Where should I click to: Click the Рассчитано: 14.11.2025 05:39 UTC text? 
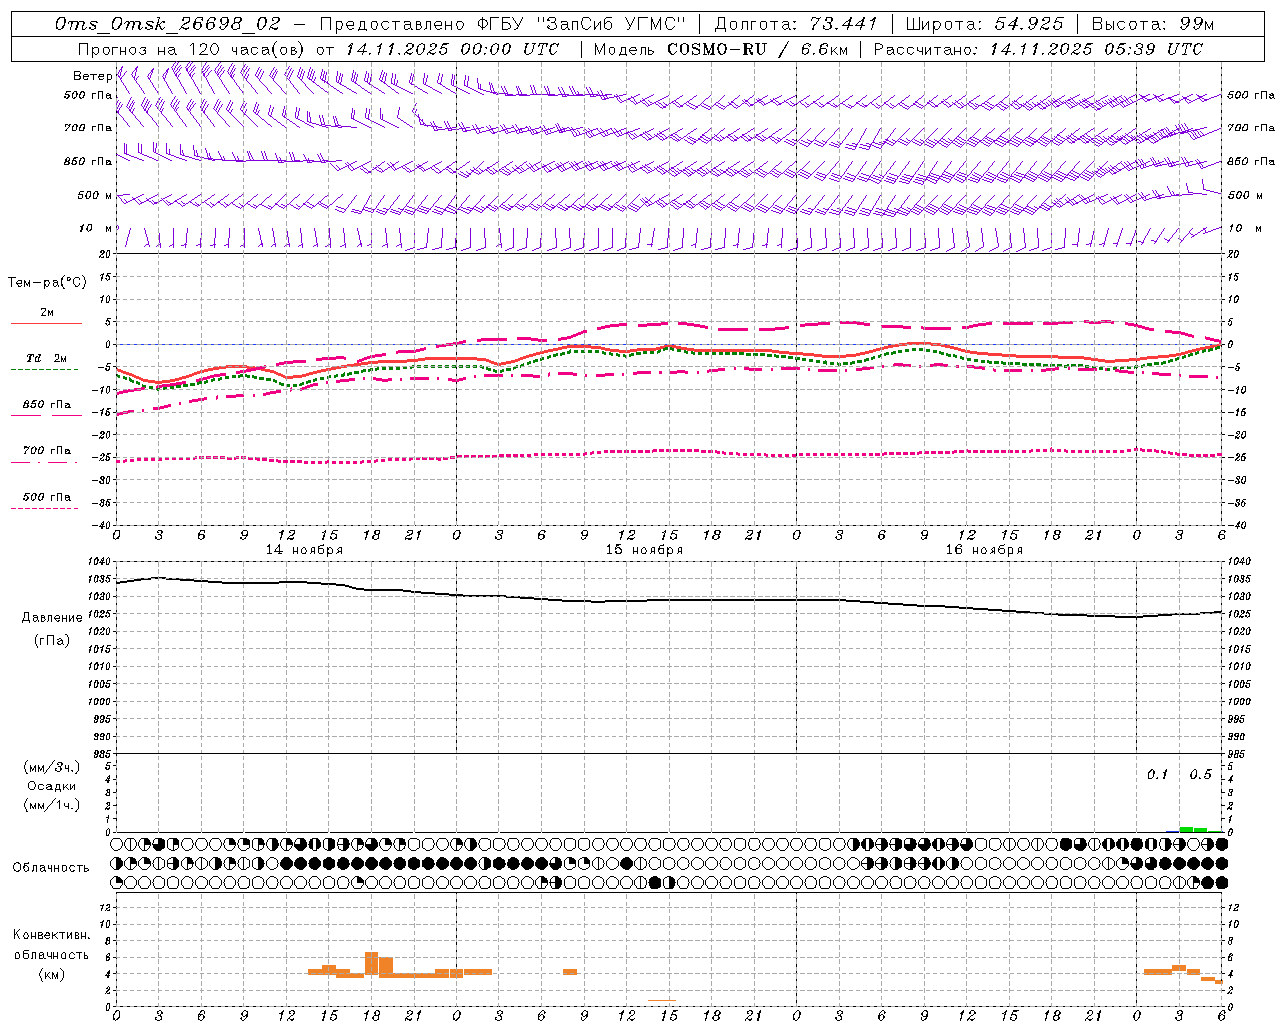pyautogui.click(x=1038, y=49)
